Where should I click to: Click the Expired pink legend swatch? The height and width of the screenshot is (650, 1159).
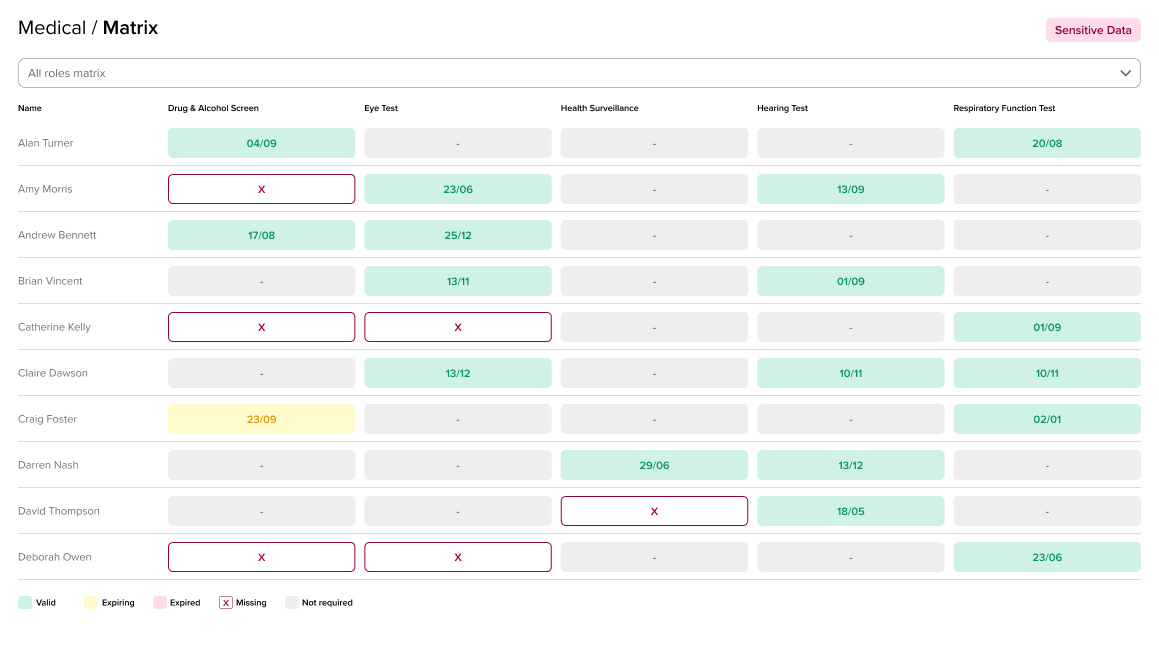[159, 603]
